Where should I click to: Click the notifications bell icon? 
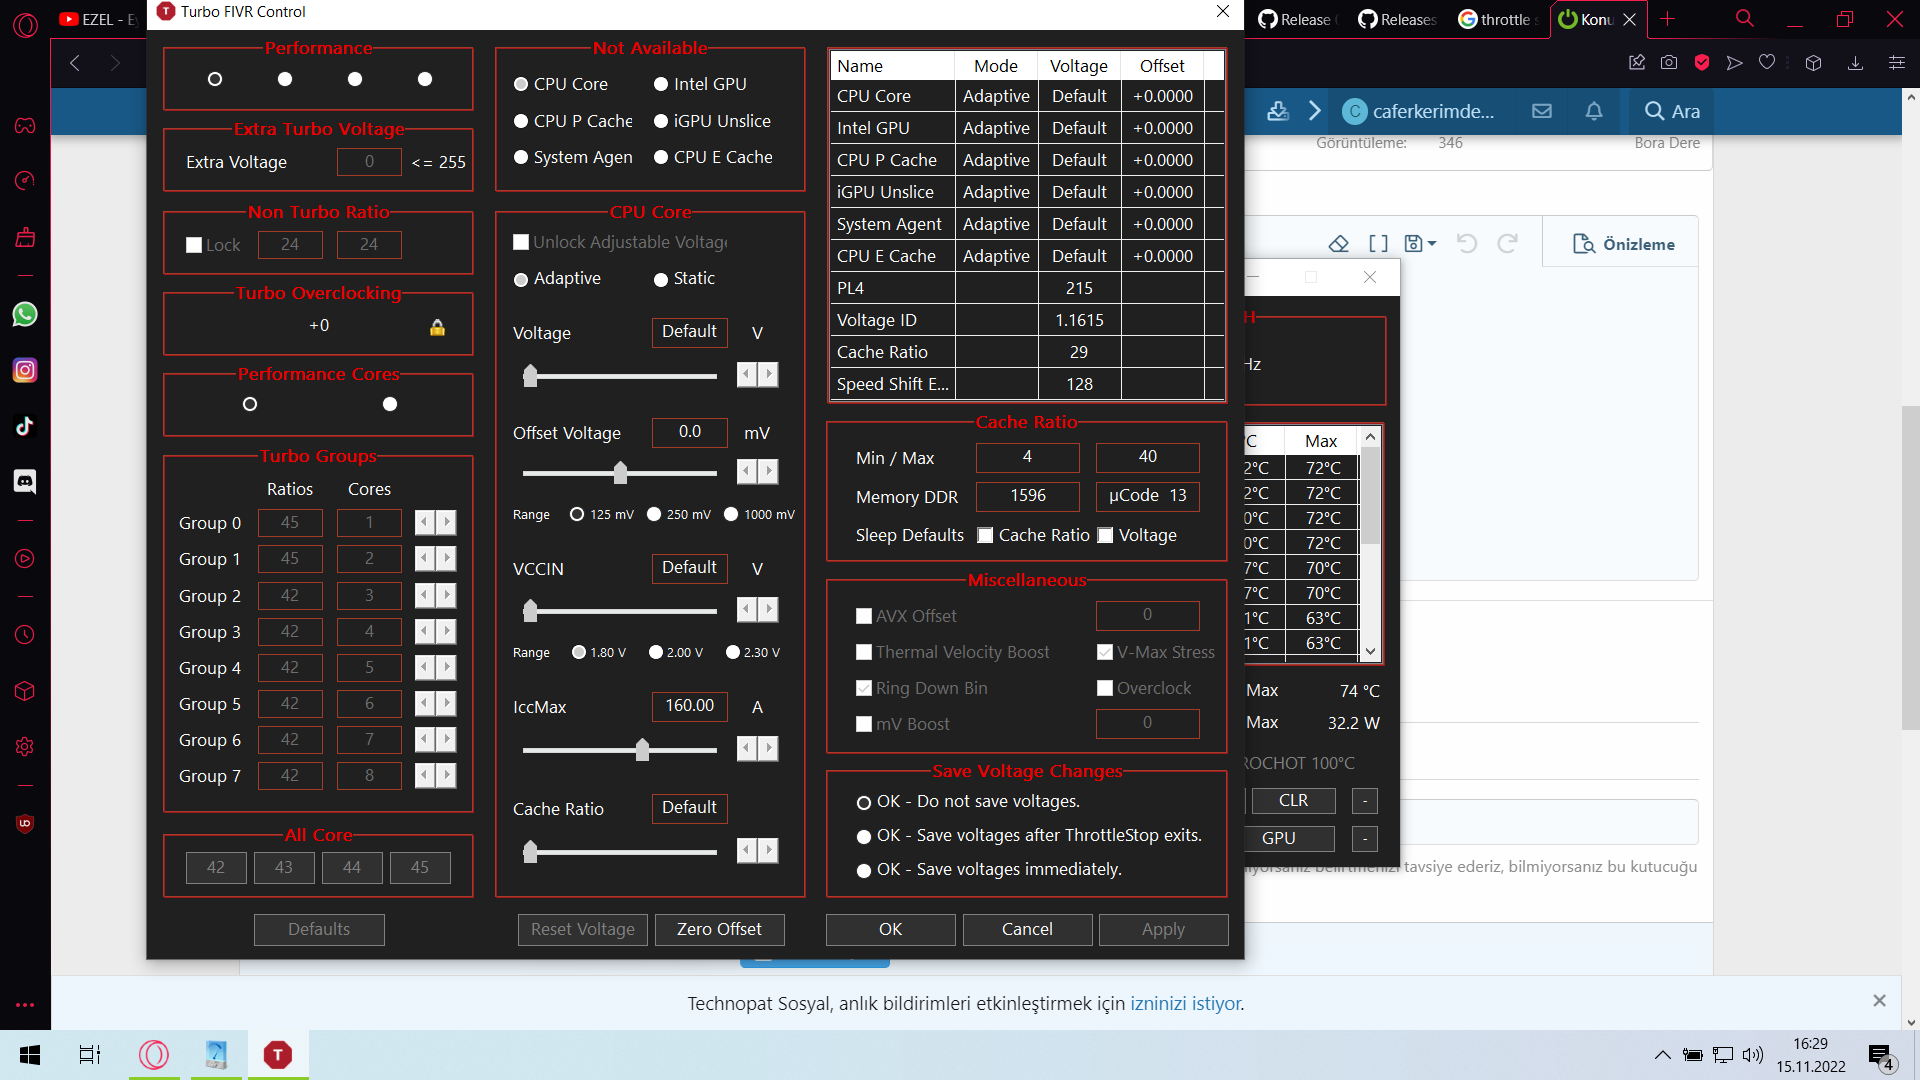[x=1594, y=111]
